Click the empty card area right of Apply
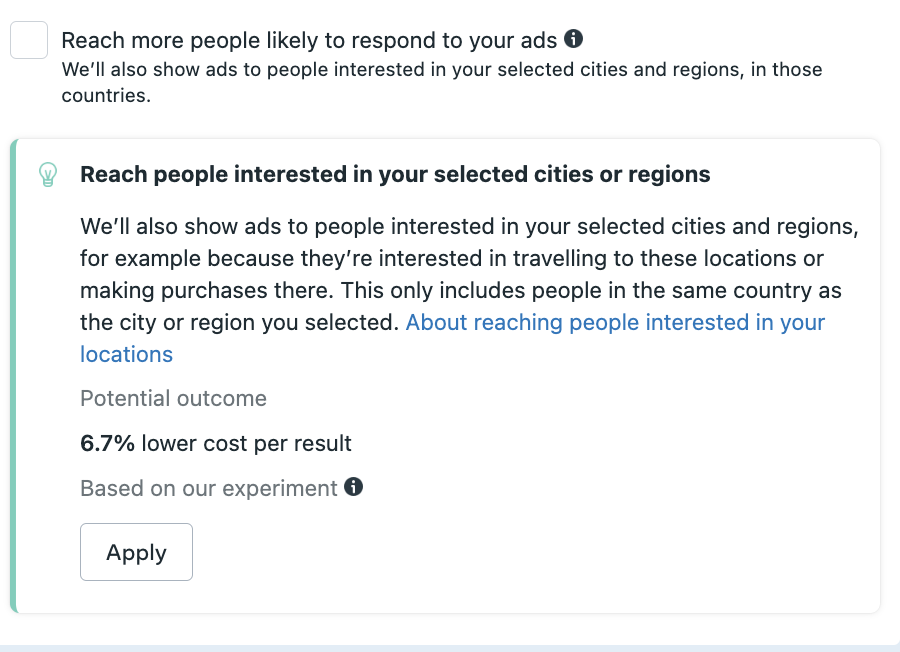 click(x=530, y=552)
